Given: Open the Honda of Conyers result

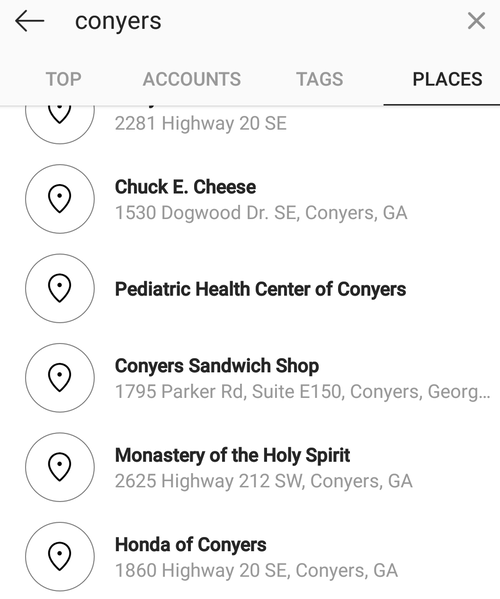Looking at the screenshot, I should click(x=250, y=556).
